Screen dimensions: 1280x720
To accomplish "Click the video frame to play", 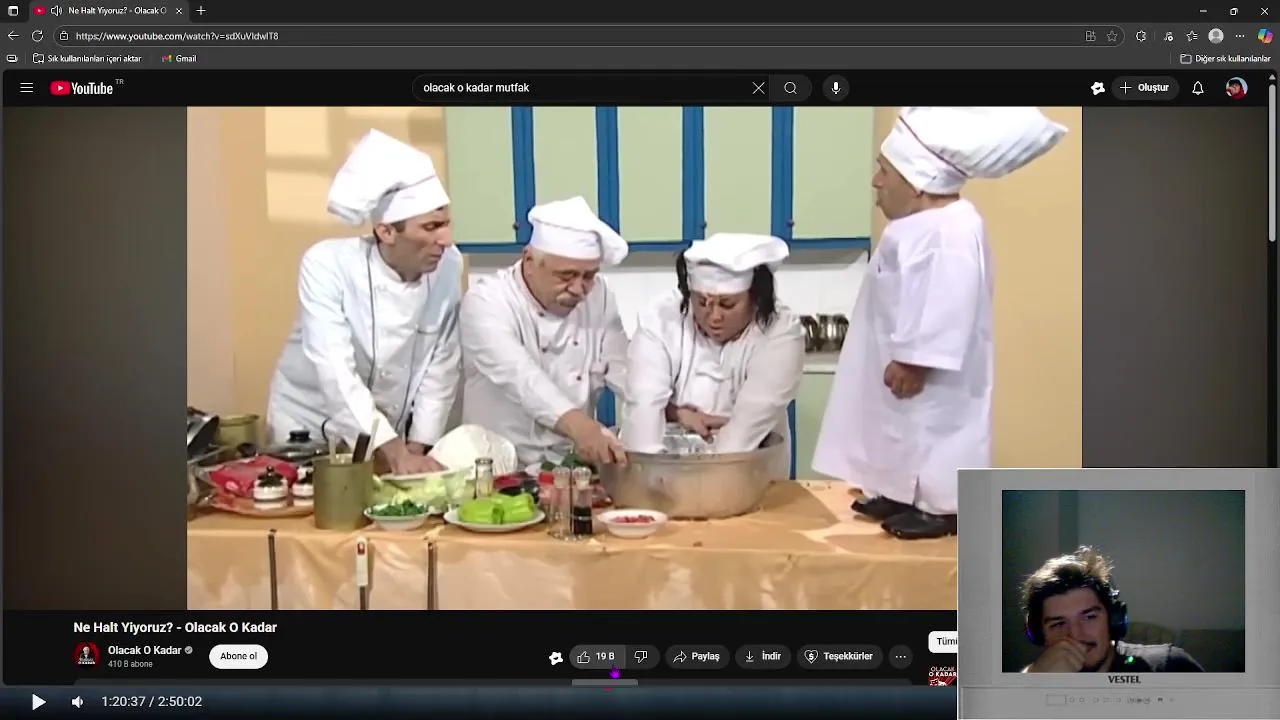I will click(x=634, y=358).
